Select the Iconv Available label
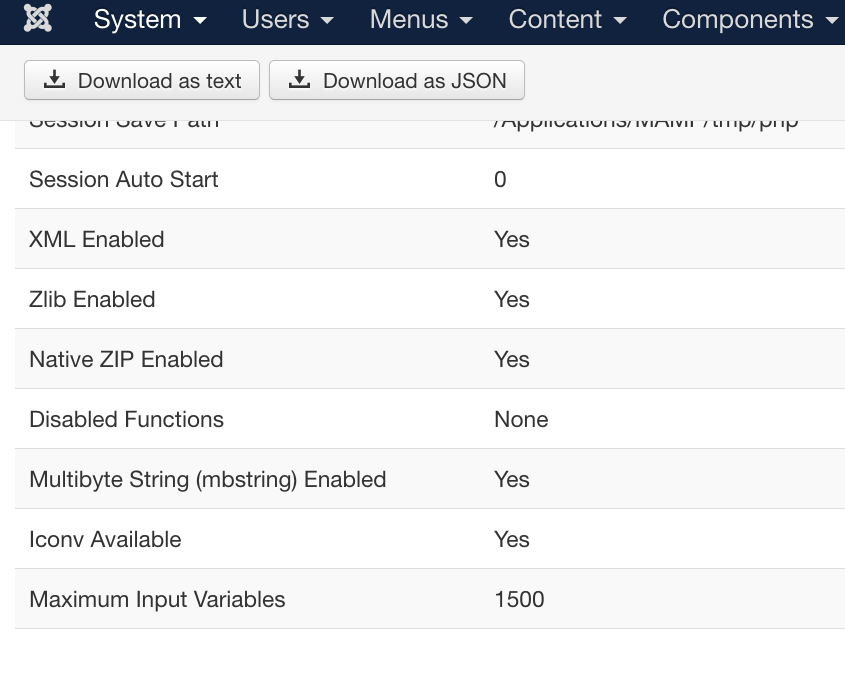 [105, 539]
